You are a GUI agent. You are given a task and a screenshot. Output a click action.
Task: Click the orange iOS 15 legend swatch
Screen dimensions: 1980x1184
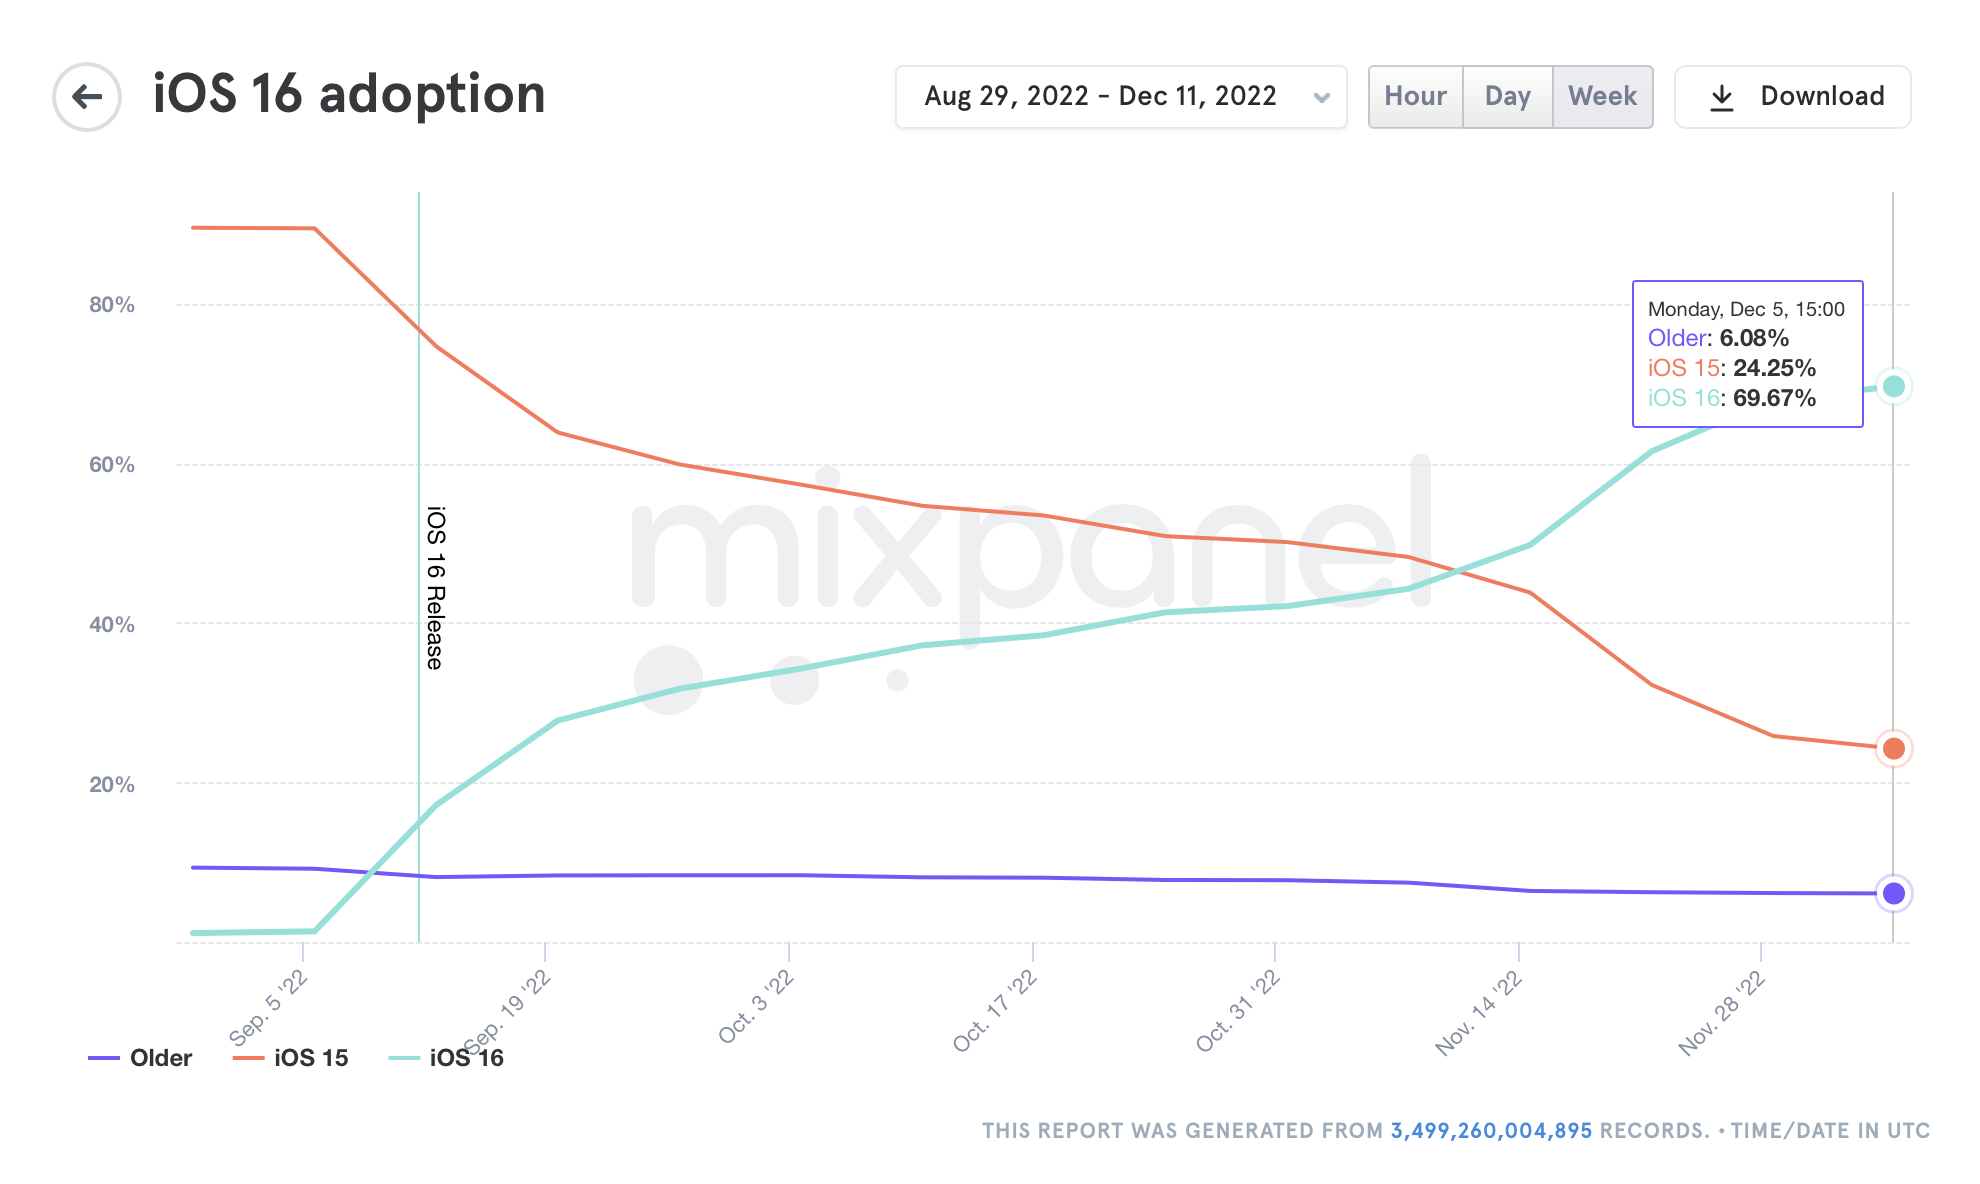(248, 1058)
